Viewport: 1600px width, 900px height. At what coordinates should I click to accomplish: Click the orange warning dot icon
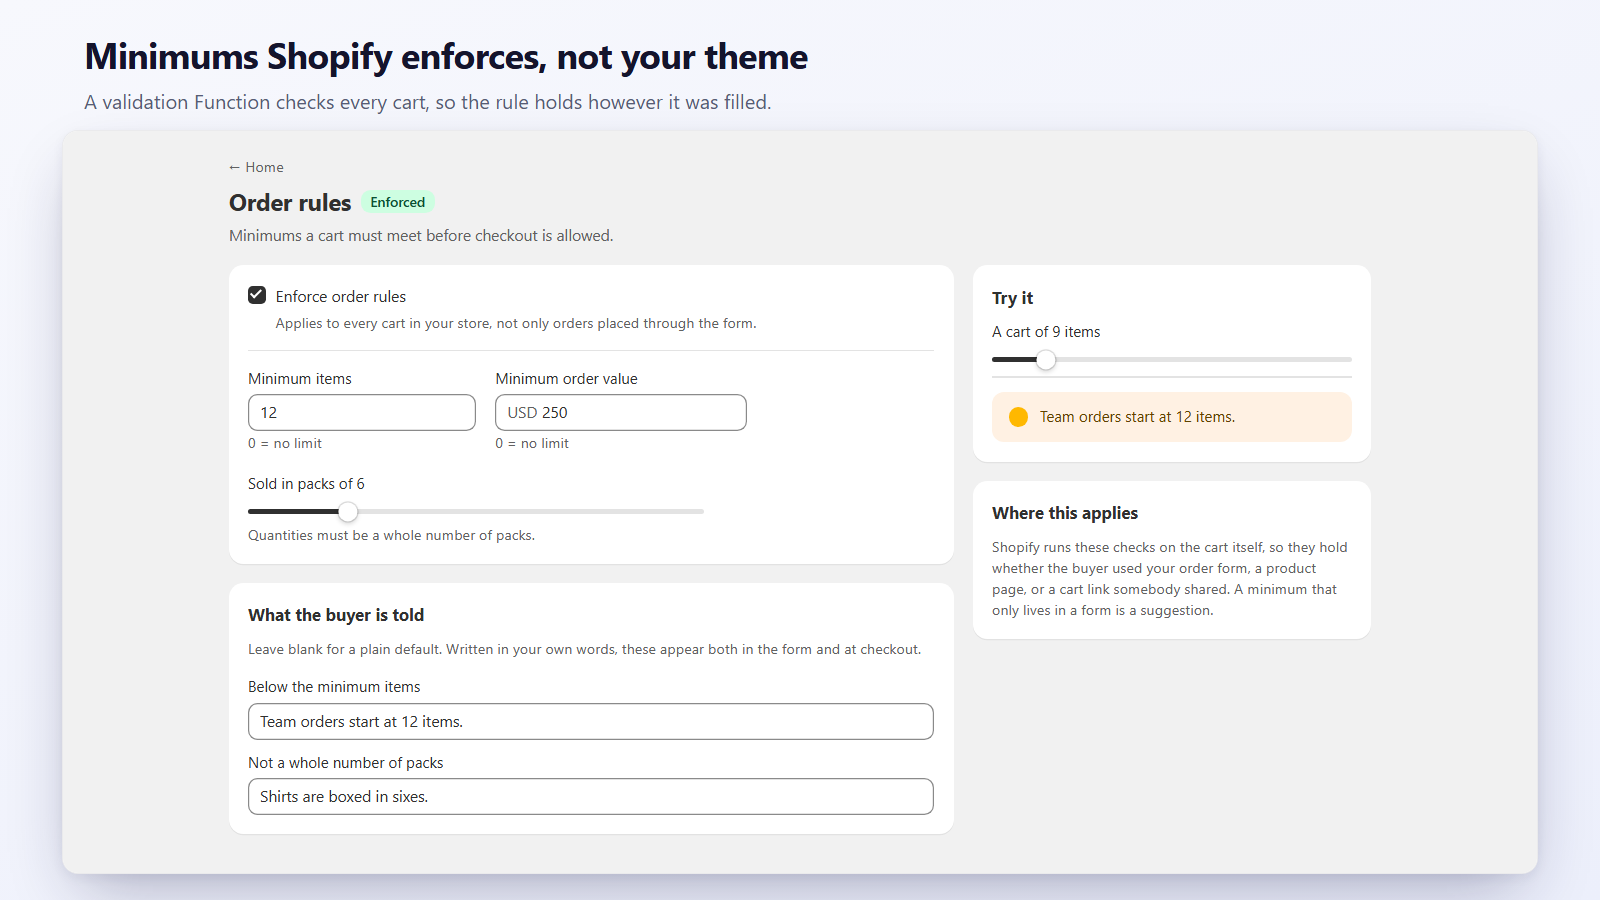[x=1018, y=417]
